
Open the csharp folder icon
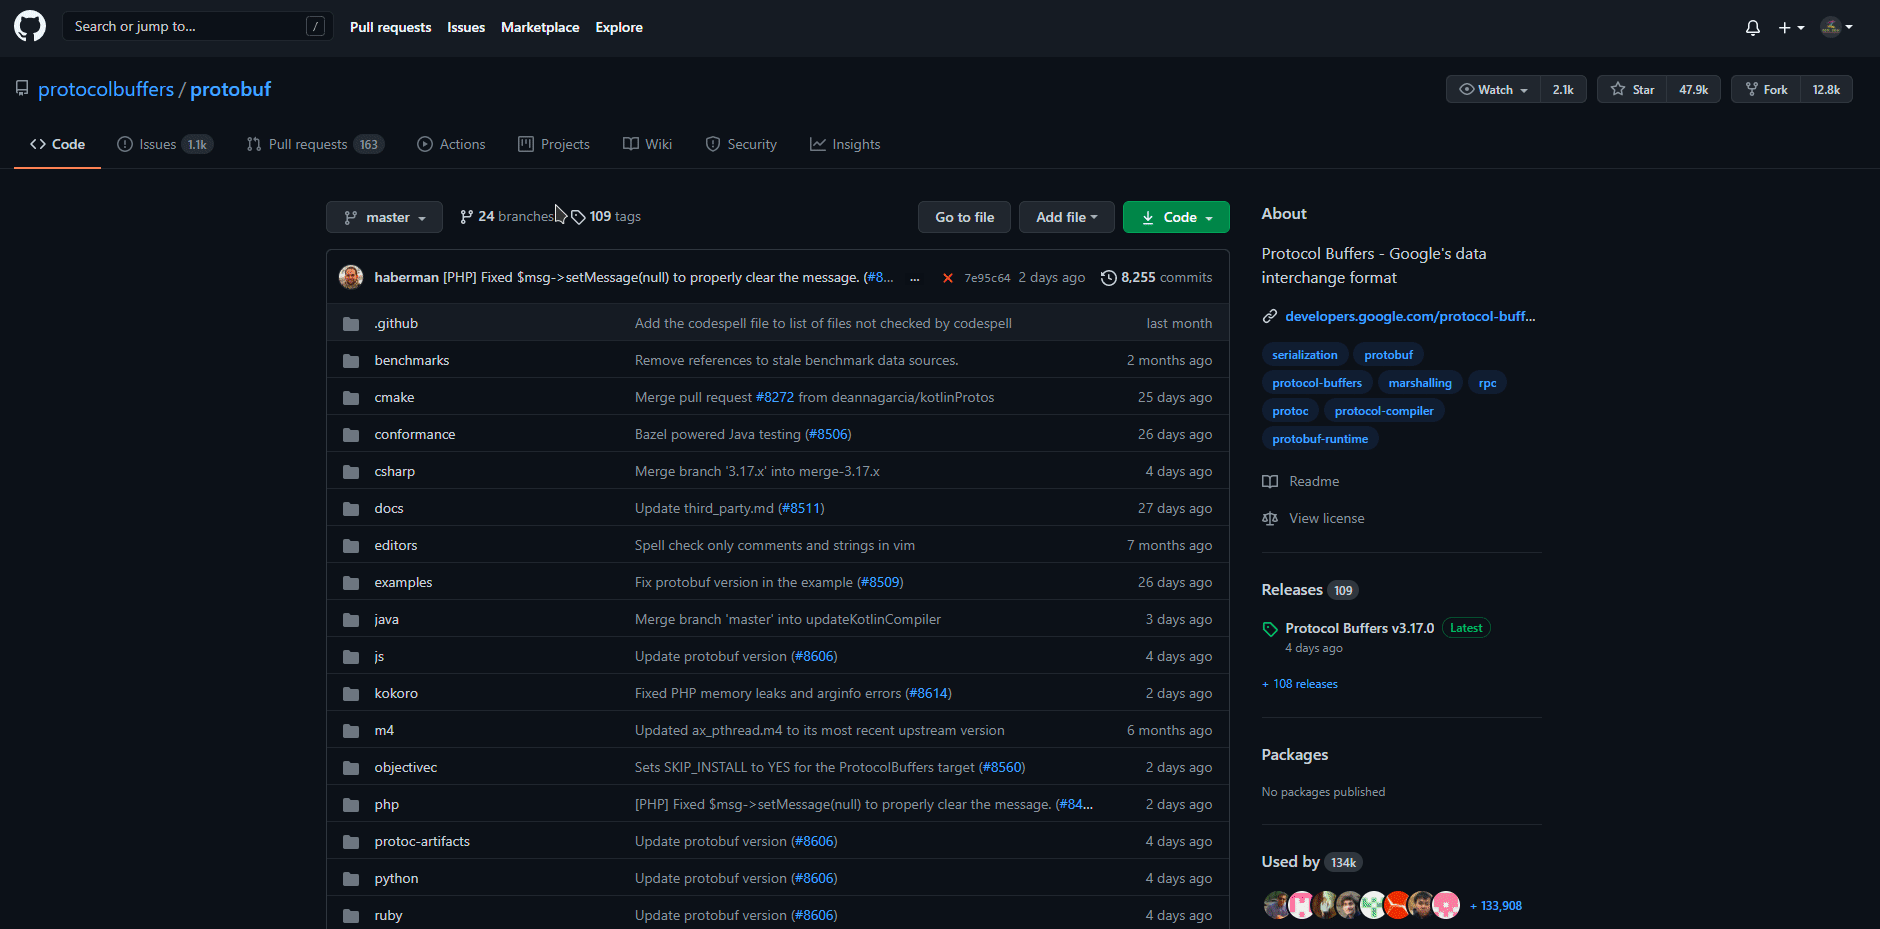pyautogui.click(x=351, y=472)
